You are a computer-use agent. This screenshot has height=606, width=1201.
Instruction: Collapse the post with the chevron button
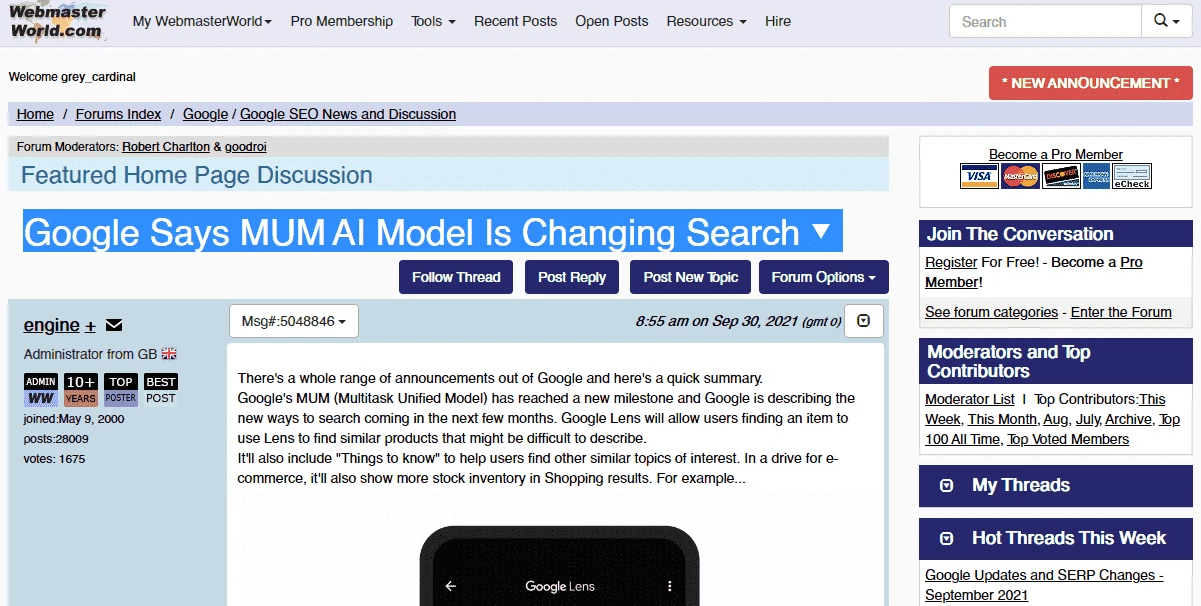[864, 321]
